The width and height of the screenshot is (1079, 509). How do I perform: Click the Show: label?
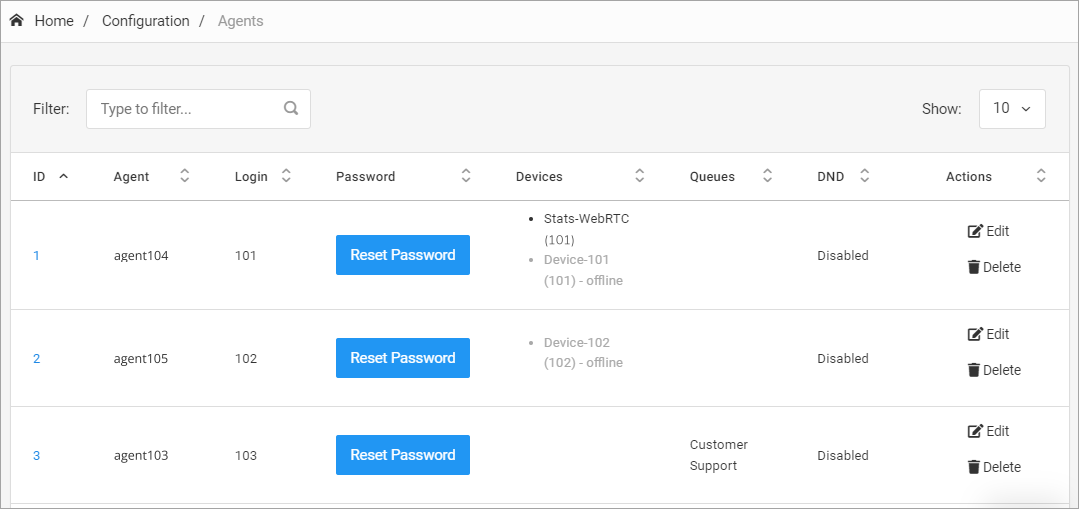pyautogui.click(x=941, y=109)
